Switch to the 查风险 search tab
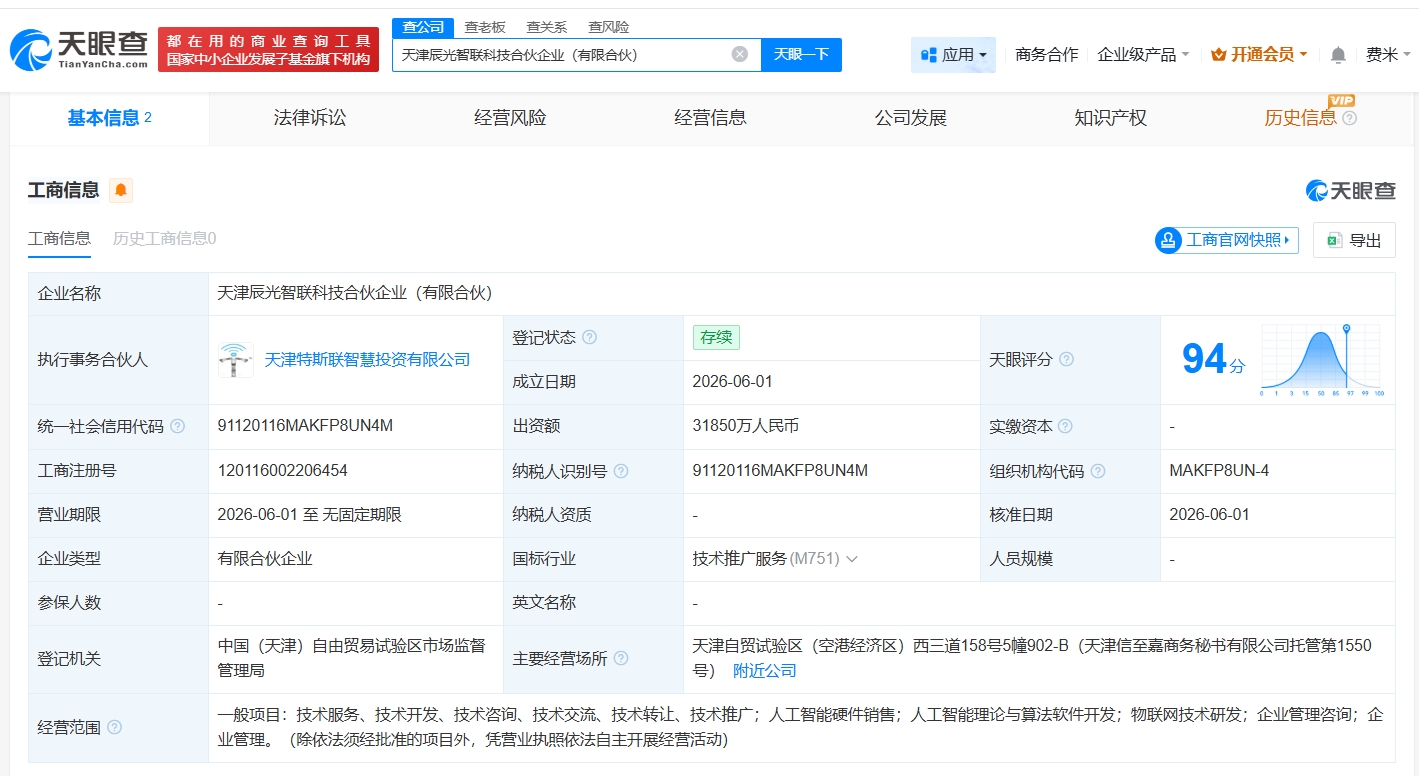1419x776 pixels. pyautogui.click(x=609, y=27)
